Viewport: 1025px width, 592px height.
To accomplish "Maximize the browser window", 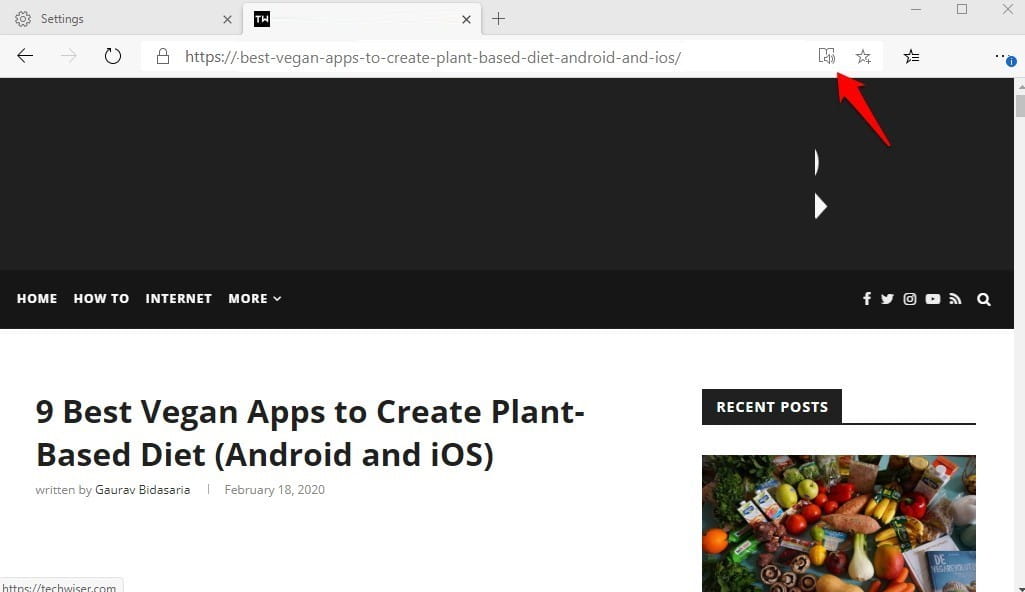I will pos(962,9).
